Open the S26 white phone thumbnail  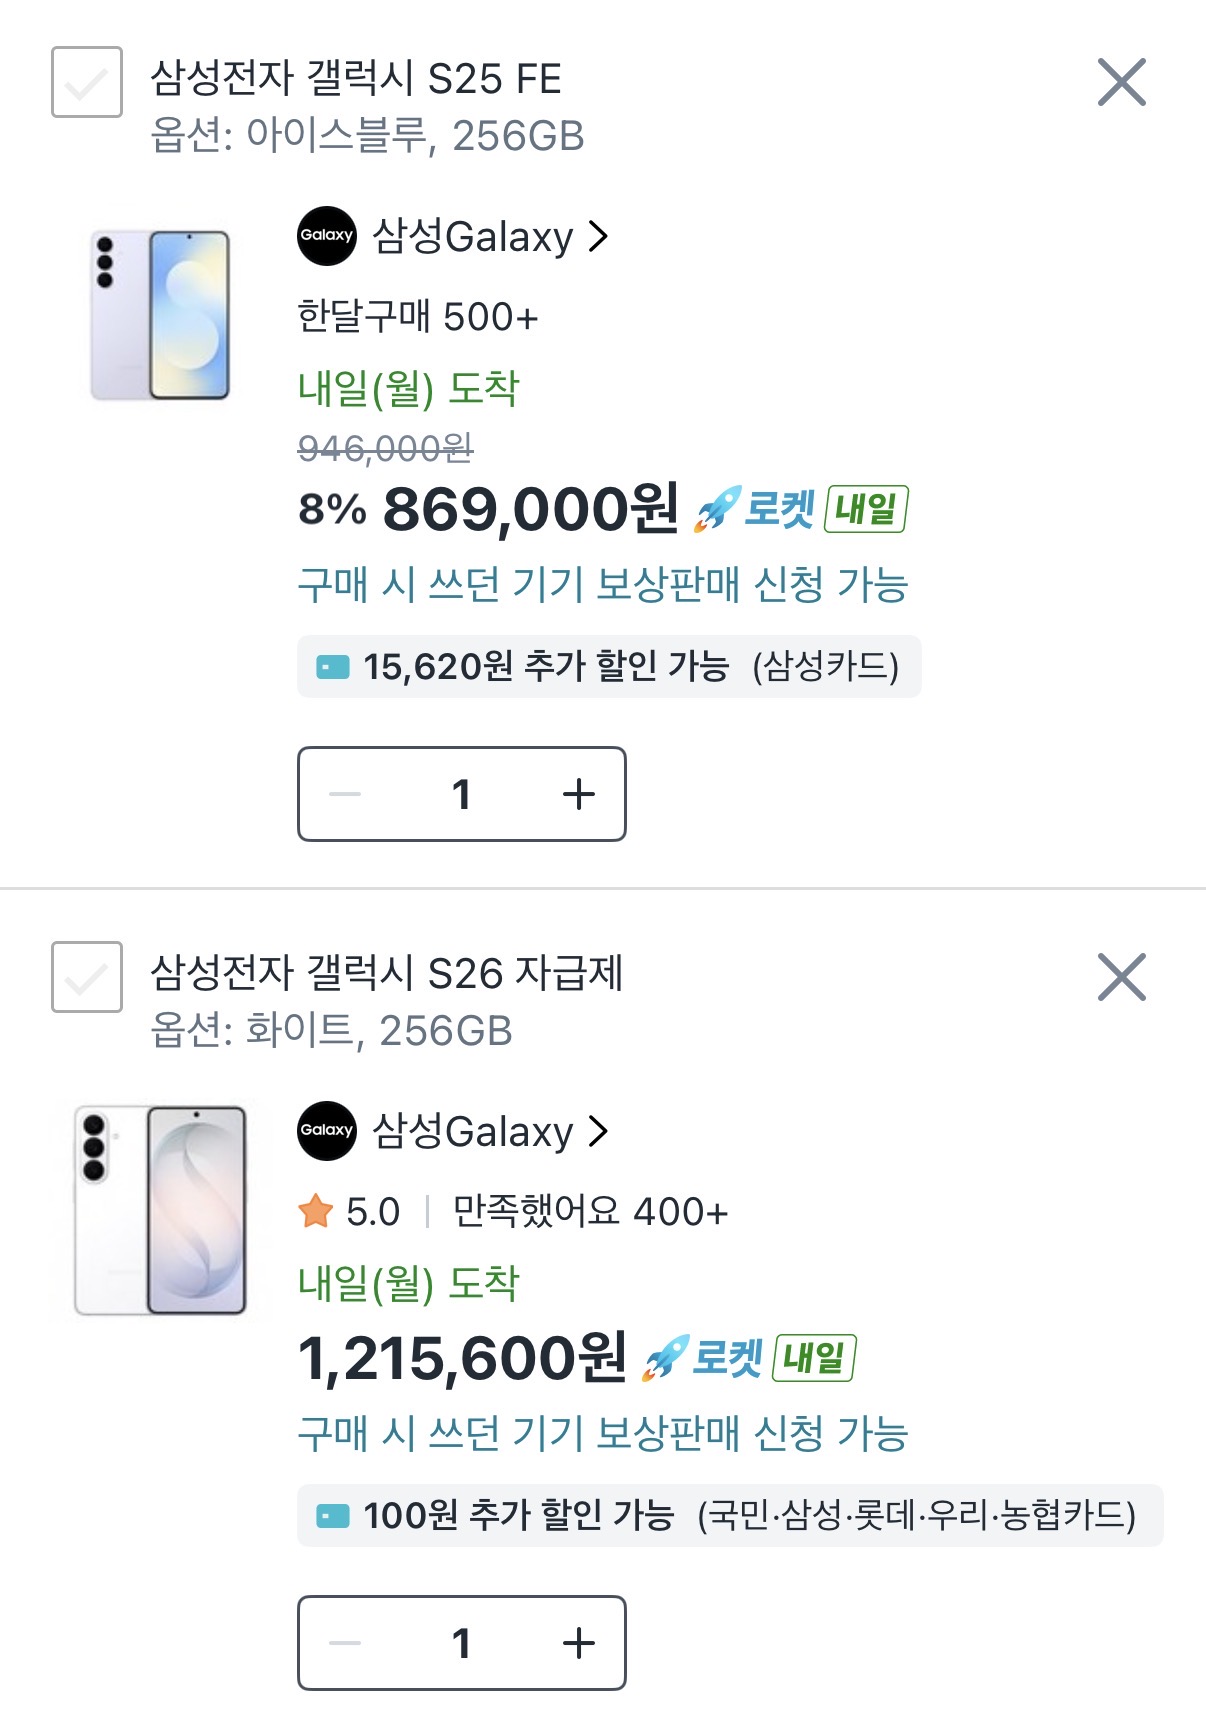[x=161, y=1210]
